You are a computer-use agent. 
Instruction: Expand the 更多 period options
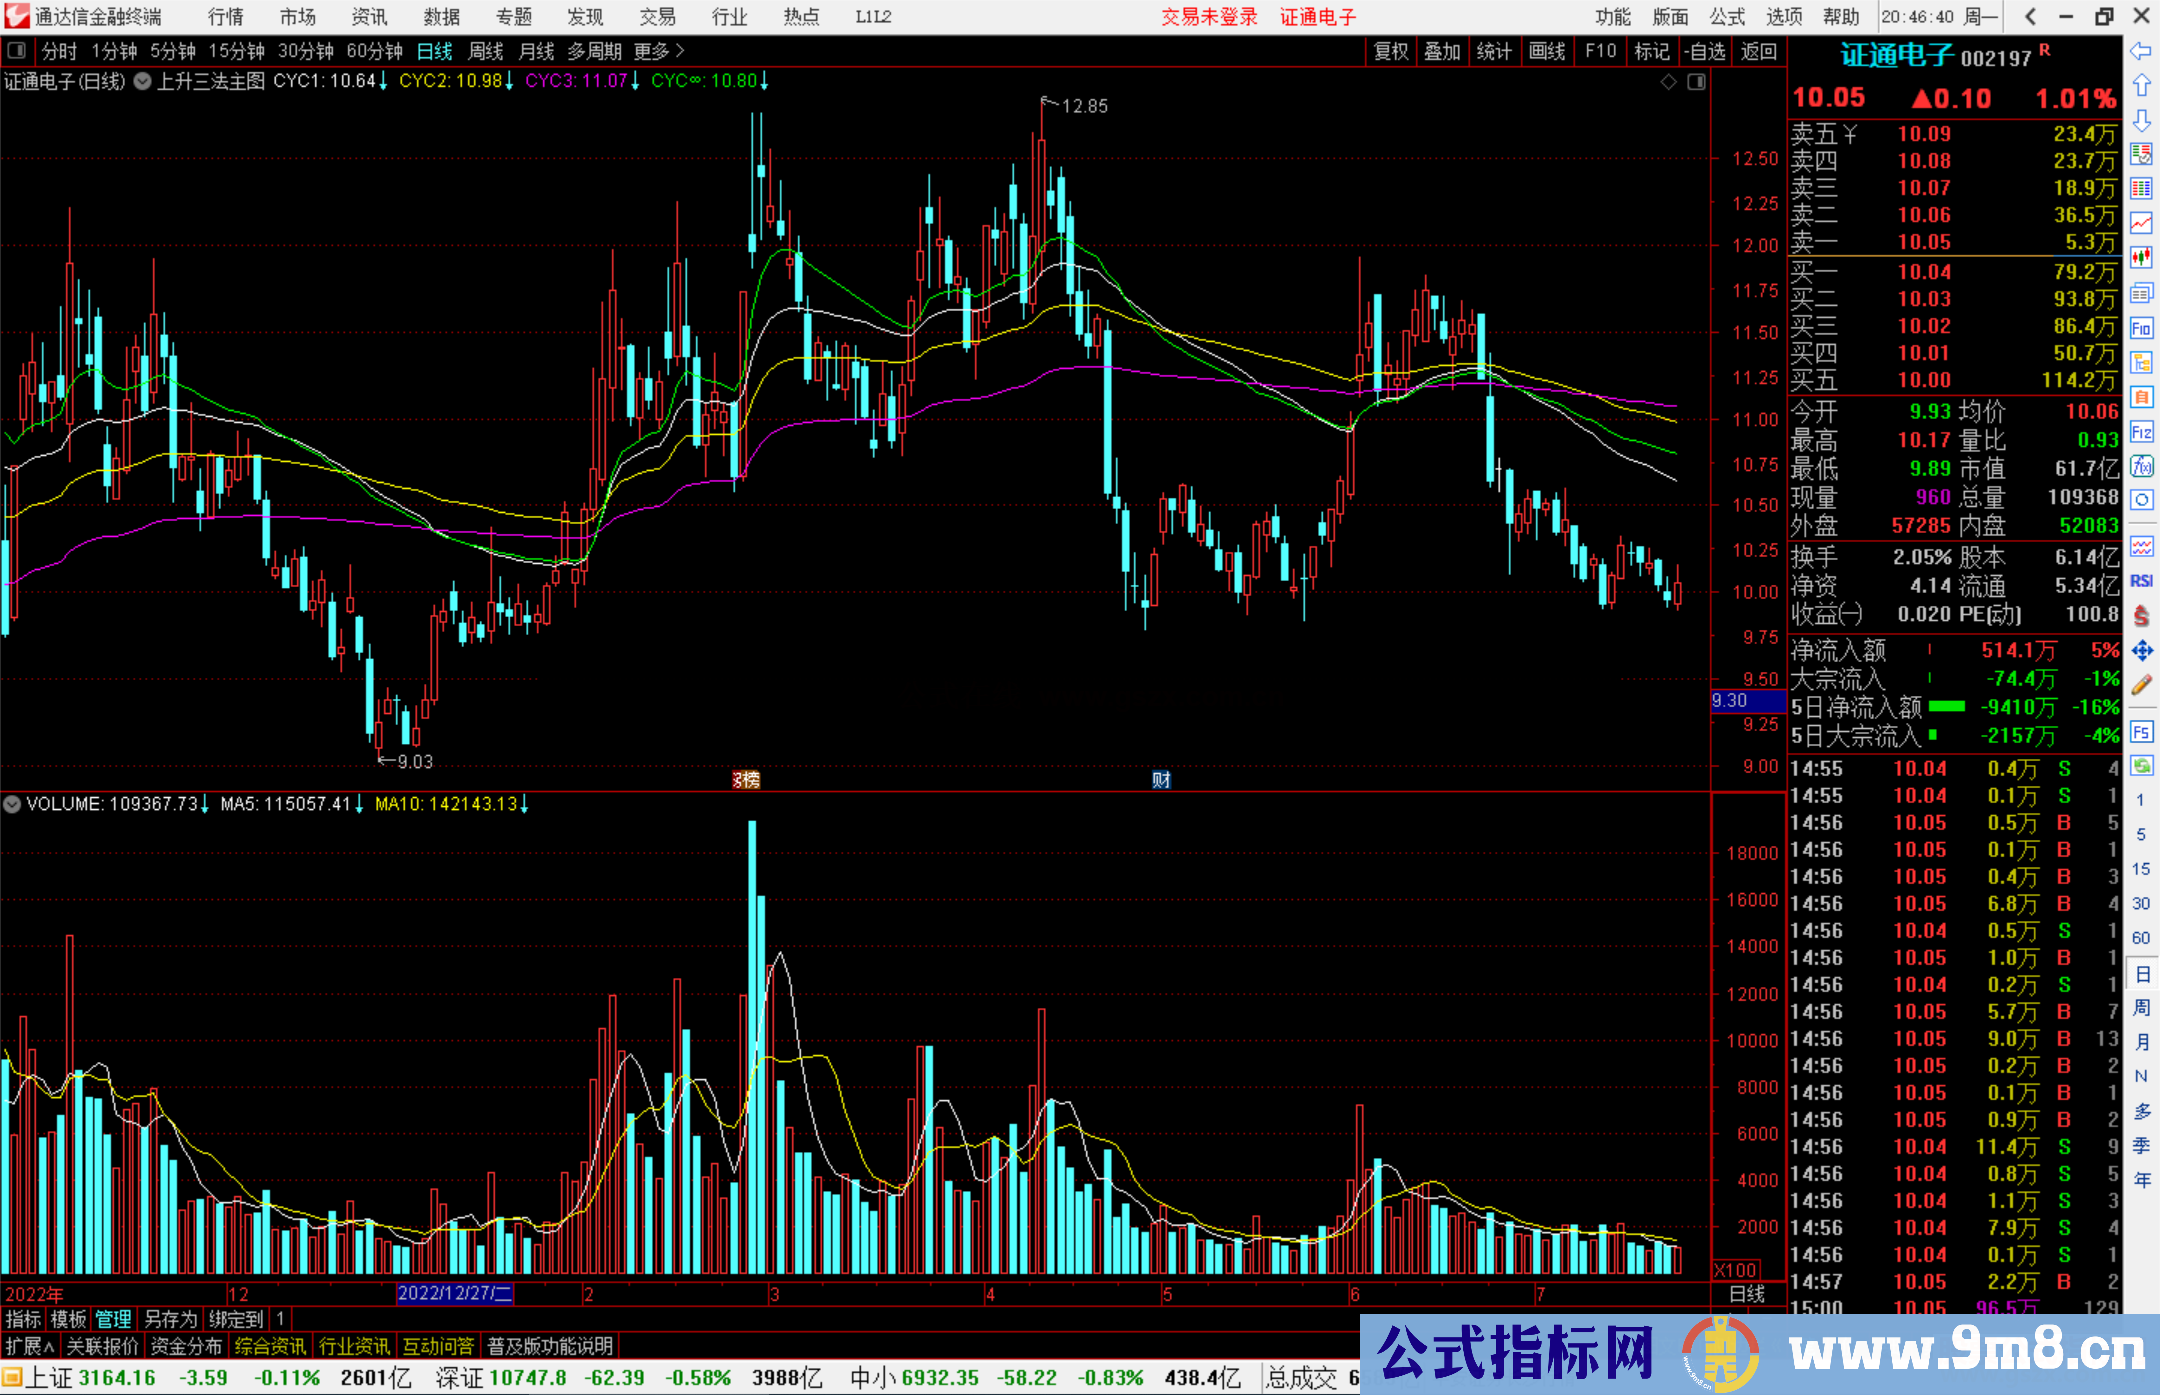point(659,51)
